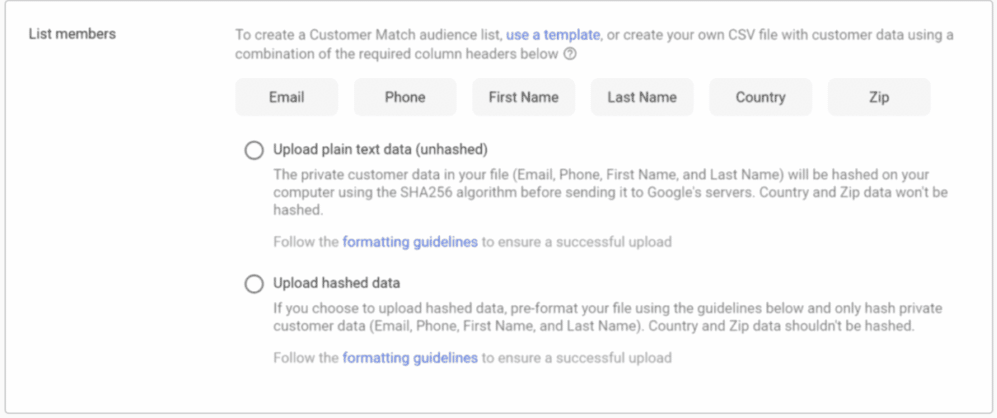Screen dimensions: 997x418
Task: Click the "To create a Customer Match audience list" text
Action: 369,34
